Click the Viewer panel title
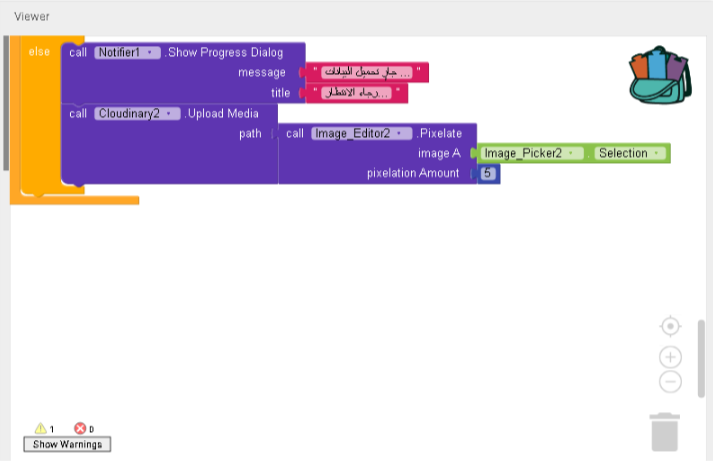 pos(31,16)
